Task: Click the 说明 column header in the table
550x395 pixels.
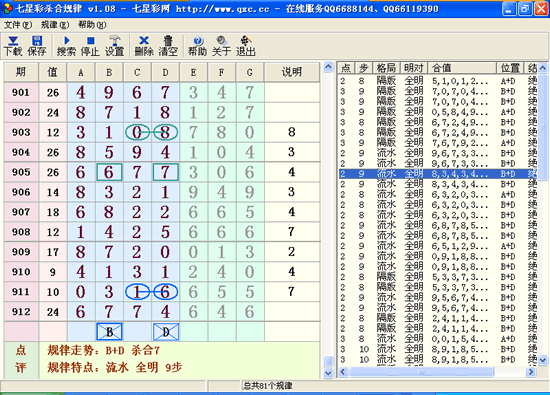Action: (x=292, y=72)
